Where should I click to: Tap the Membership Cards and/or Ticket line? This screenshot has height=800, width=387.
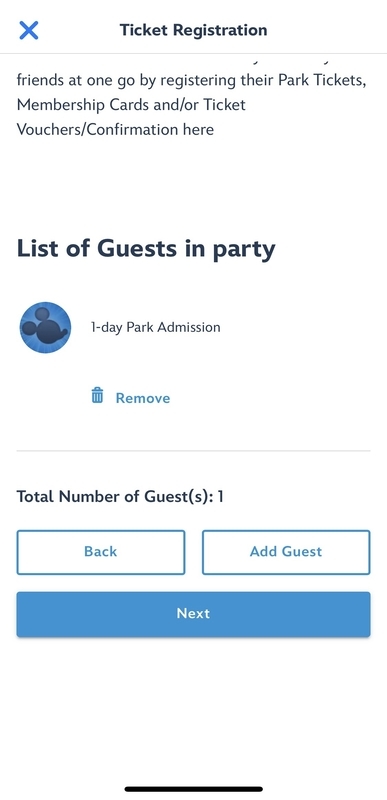click(x=131, y=105)
